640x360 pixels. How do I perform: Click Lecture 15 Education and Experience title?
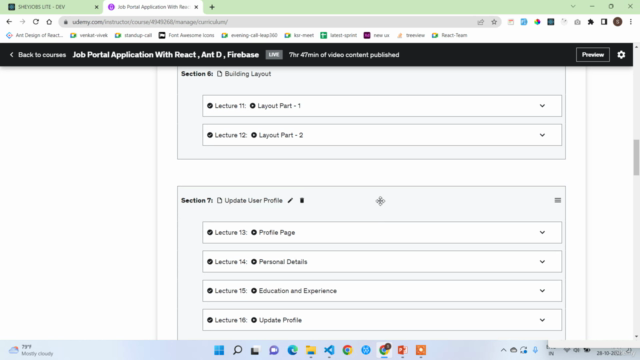pyautogui.click(x=298, y=291)
